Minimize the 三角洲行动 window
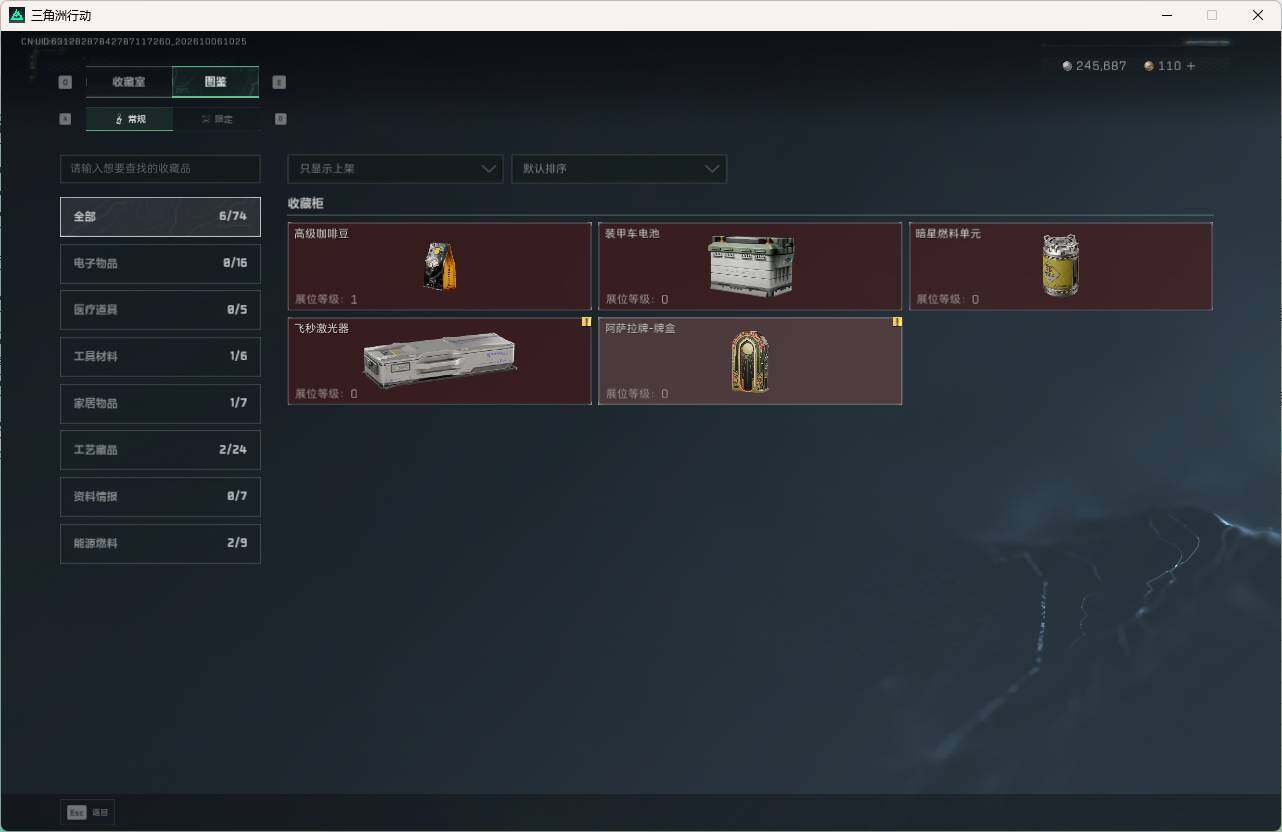This screenshot has width=1282, height=832. 1168,15
